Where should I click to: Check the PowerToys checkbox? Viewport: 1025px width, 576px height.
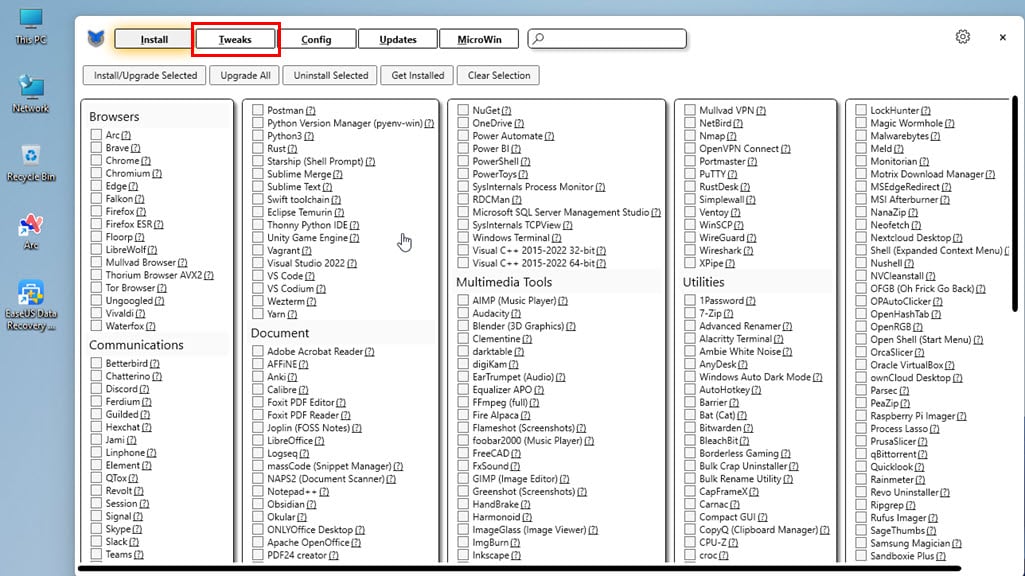click(x=463, y=174)
